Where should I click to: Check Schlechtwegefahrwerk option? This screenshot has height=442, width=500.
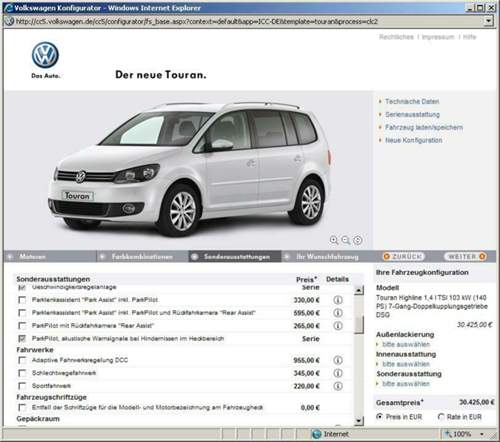(x=22, y=373)
